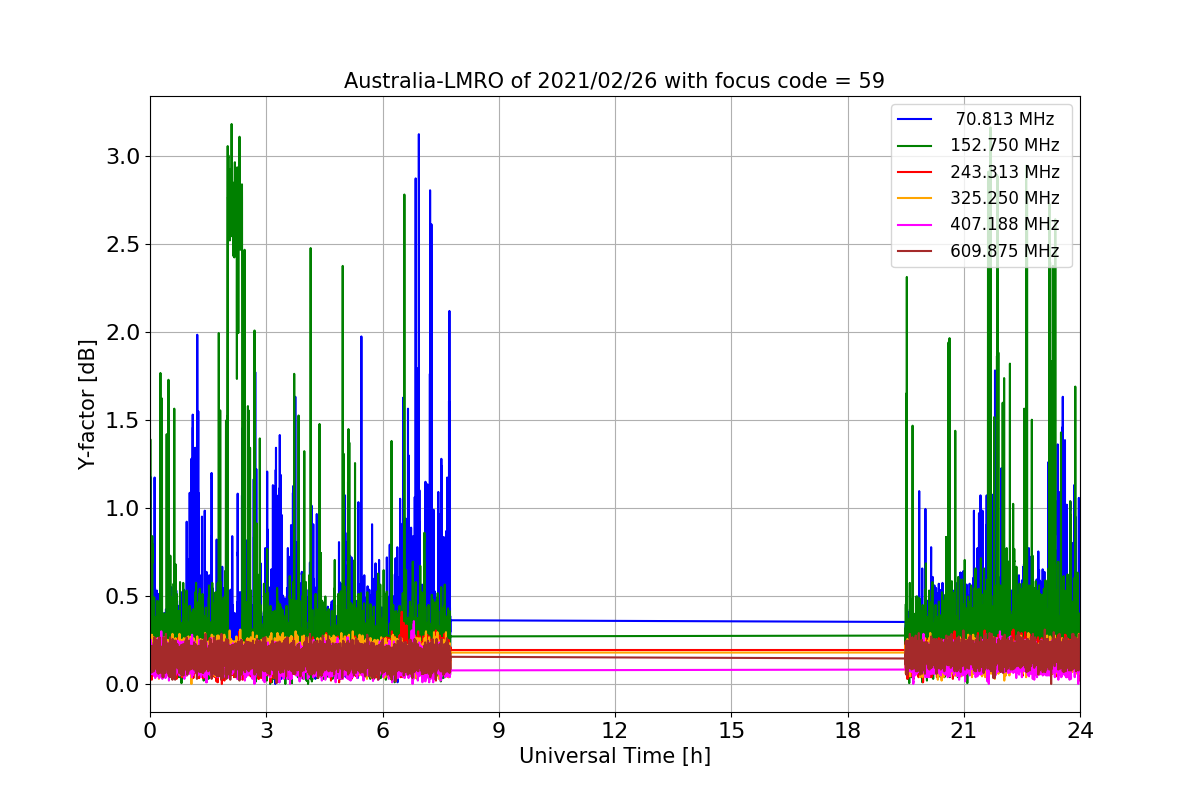Click the magenta legend line swatch
This screenshot has width=1200, height=800.
coord(915,225)
